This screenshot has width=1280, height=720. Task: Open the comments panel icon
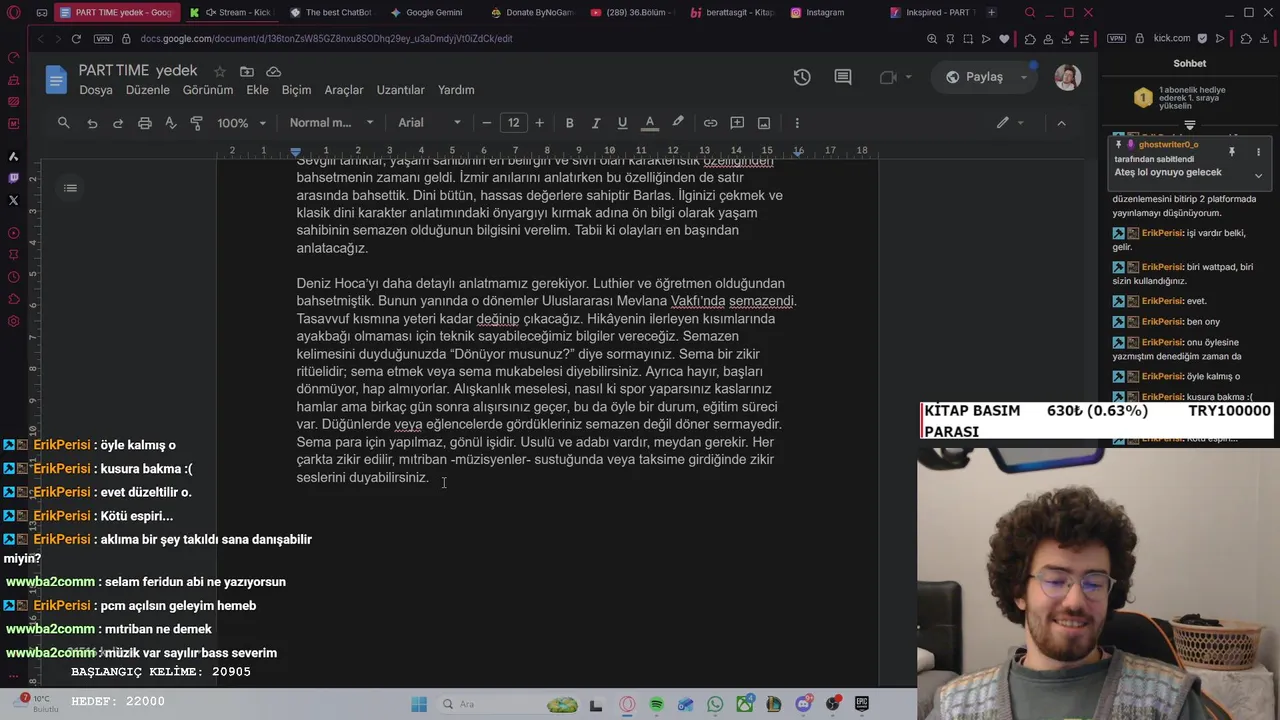point(843,77)
